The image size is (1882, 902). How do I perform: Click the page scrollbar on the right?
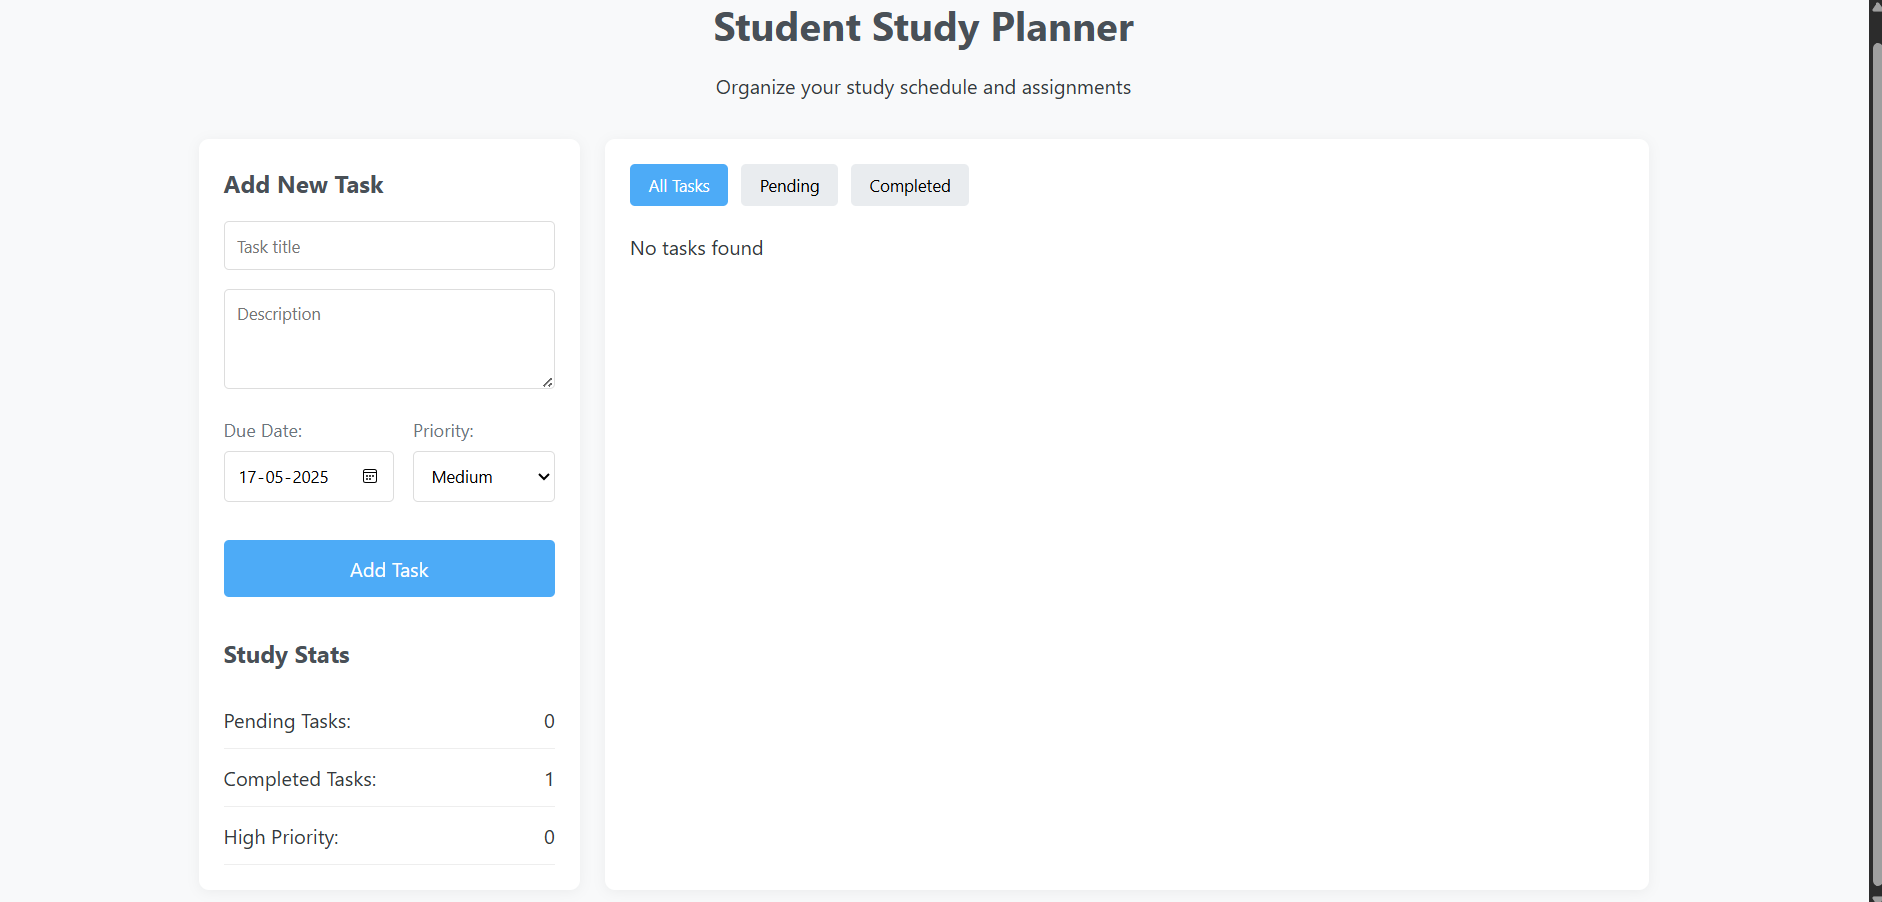click(x=1874, y=450)
